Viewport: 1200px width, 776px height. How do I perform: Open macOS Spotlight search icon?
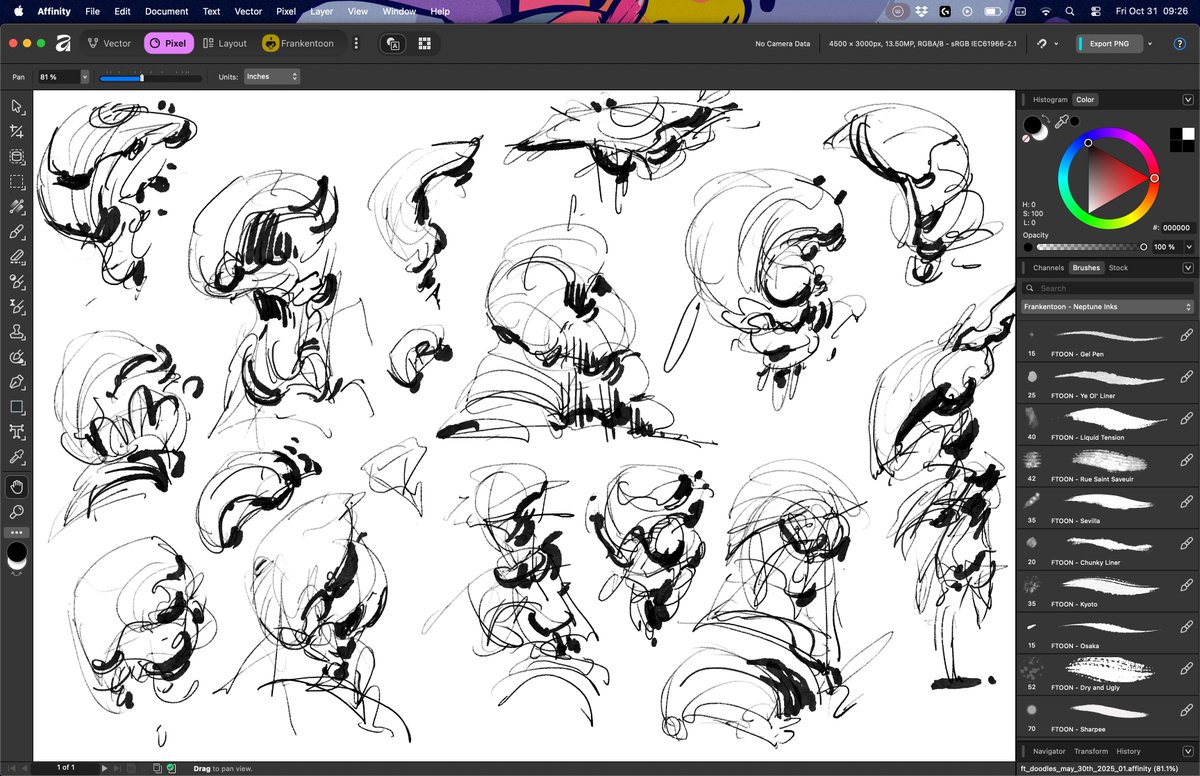[x=1069, y=11]
